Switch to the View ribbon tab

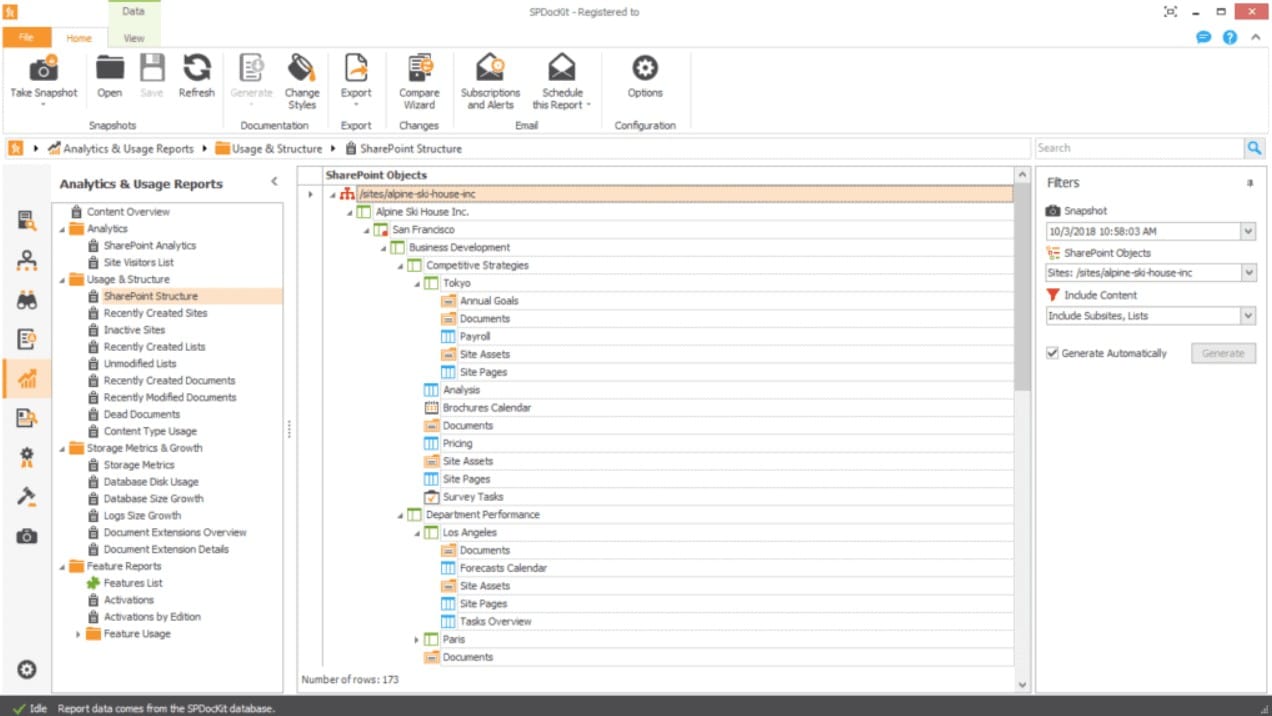point(133,38)
